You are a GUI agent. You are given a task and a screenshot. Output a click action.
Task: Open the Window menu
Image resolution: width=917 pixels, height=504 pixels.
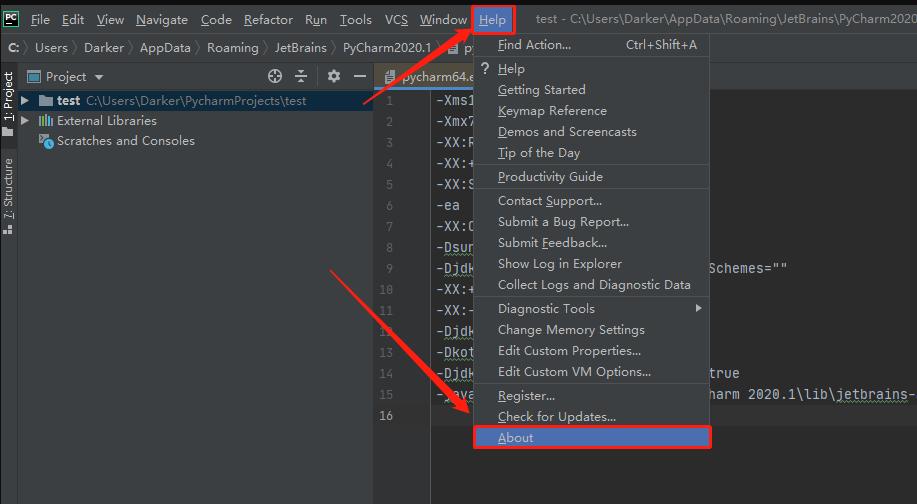pyautogui.click(x=443, y=20)
